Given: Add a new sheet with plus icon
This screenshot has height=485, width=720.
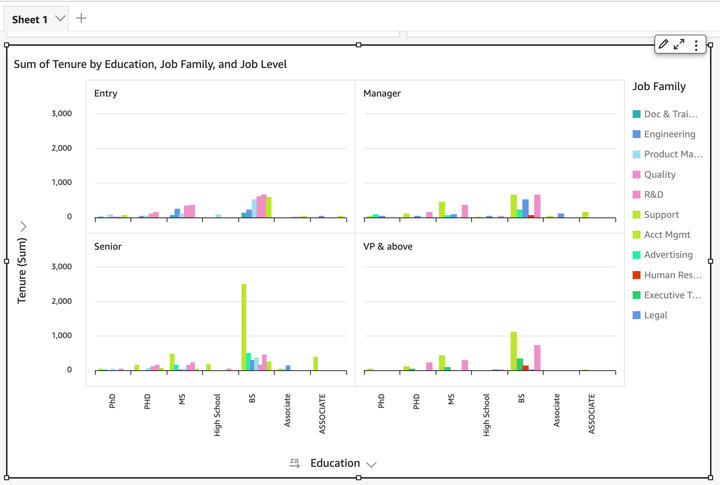Looking at the screenshot, I should [81, 18].
